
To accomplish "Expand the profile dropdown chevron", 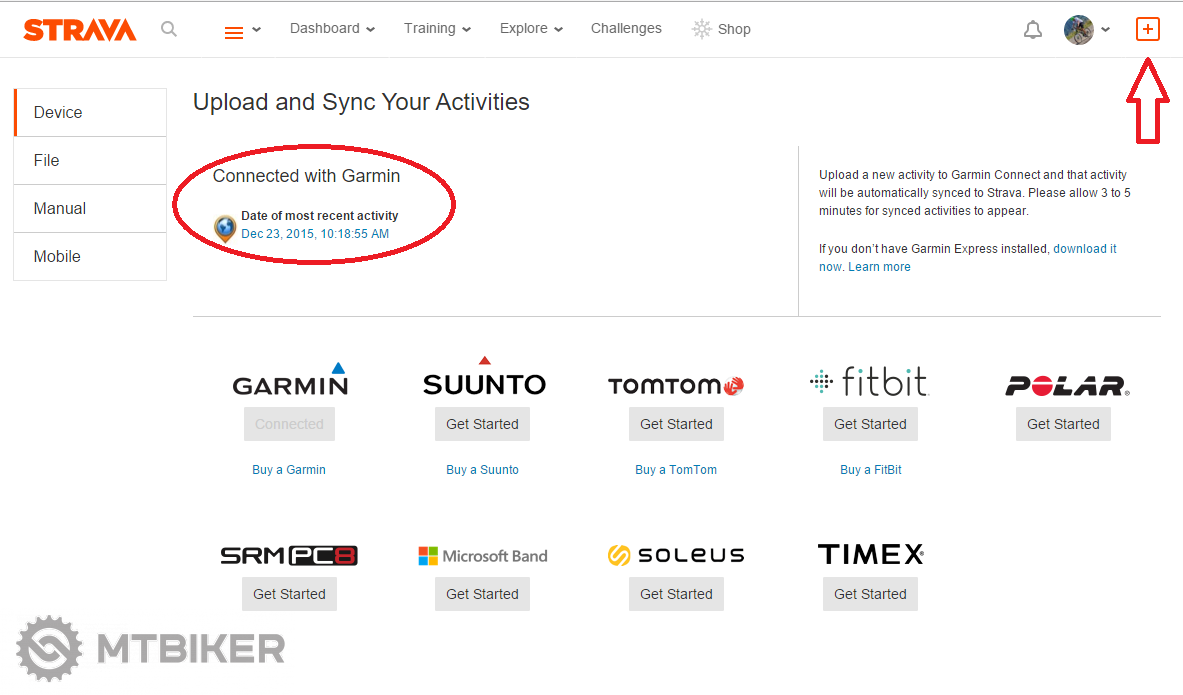I will 1105,30.
